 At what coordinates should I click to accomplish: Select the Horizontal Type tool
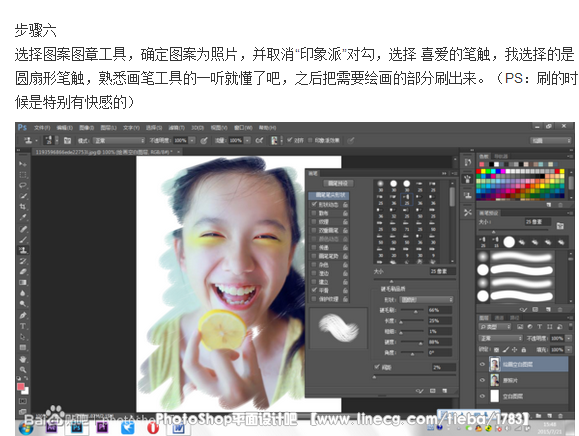tap(23, 326)
